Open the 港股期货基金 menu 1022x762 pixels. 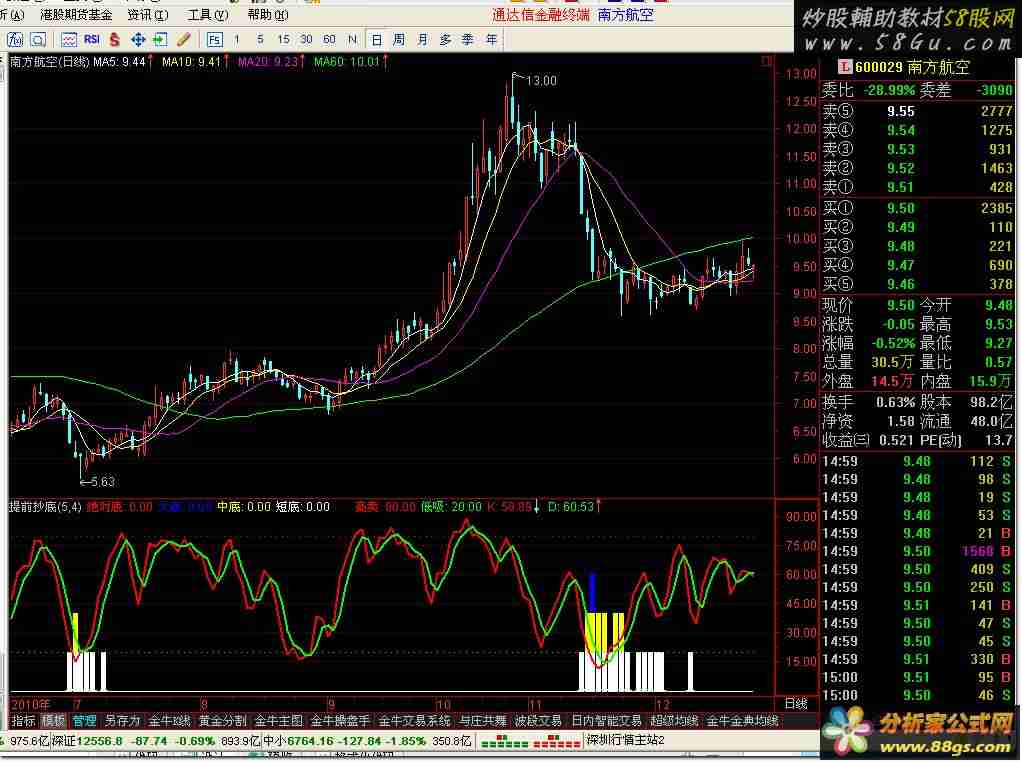76,14
